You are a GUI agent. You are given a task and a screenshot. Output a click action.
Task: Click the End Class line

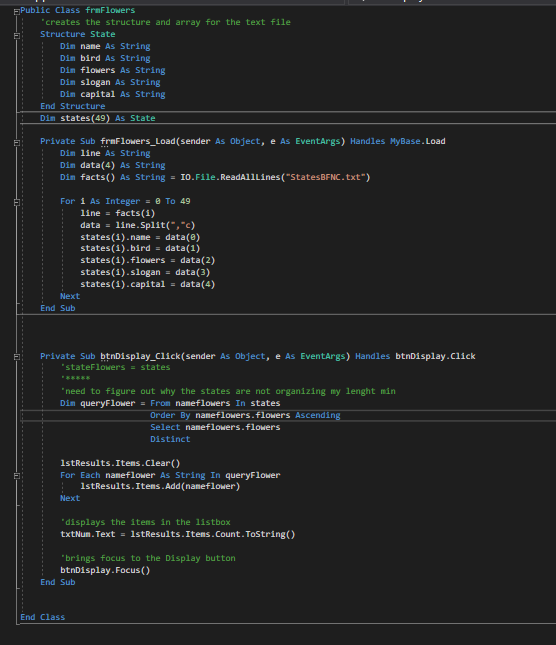(43, 617)
